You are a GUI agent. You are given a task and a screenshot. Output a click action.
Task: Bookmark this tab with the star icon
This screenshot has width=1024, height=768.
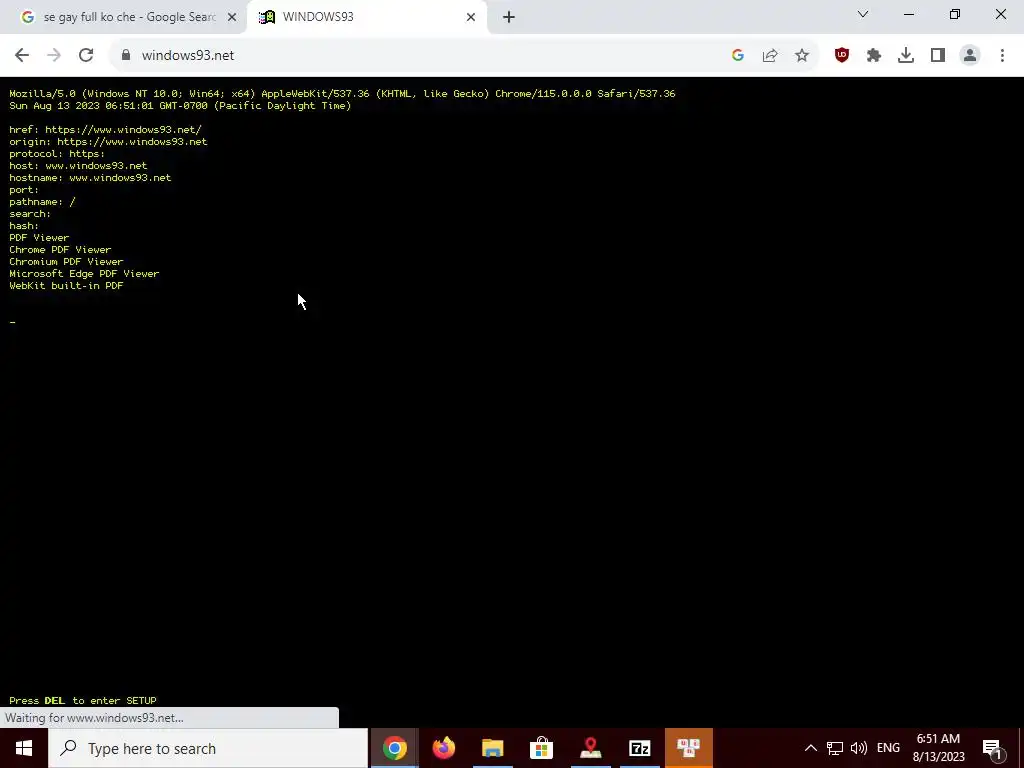pos(802,56)
